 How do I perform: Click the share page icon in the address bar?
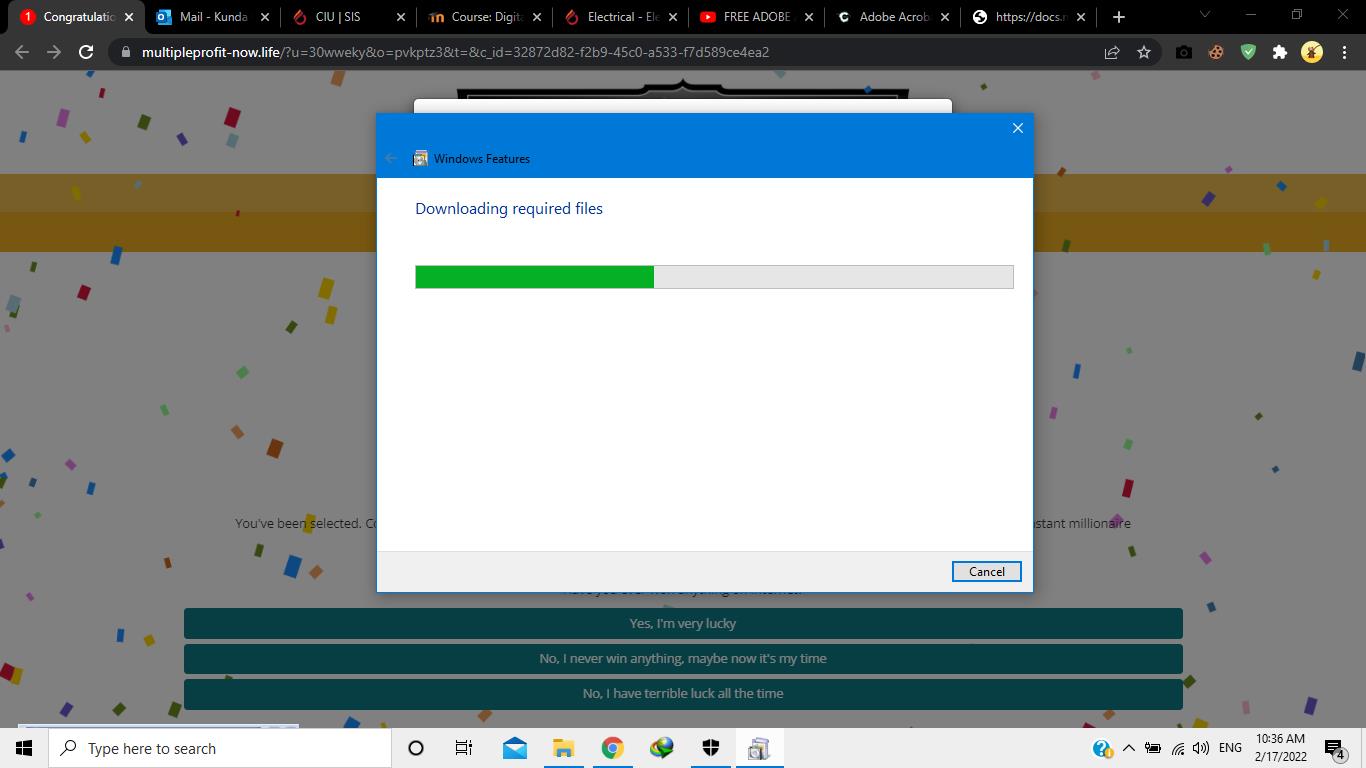(1112, 52)
